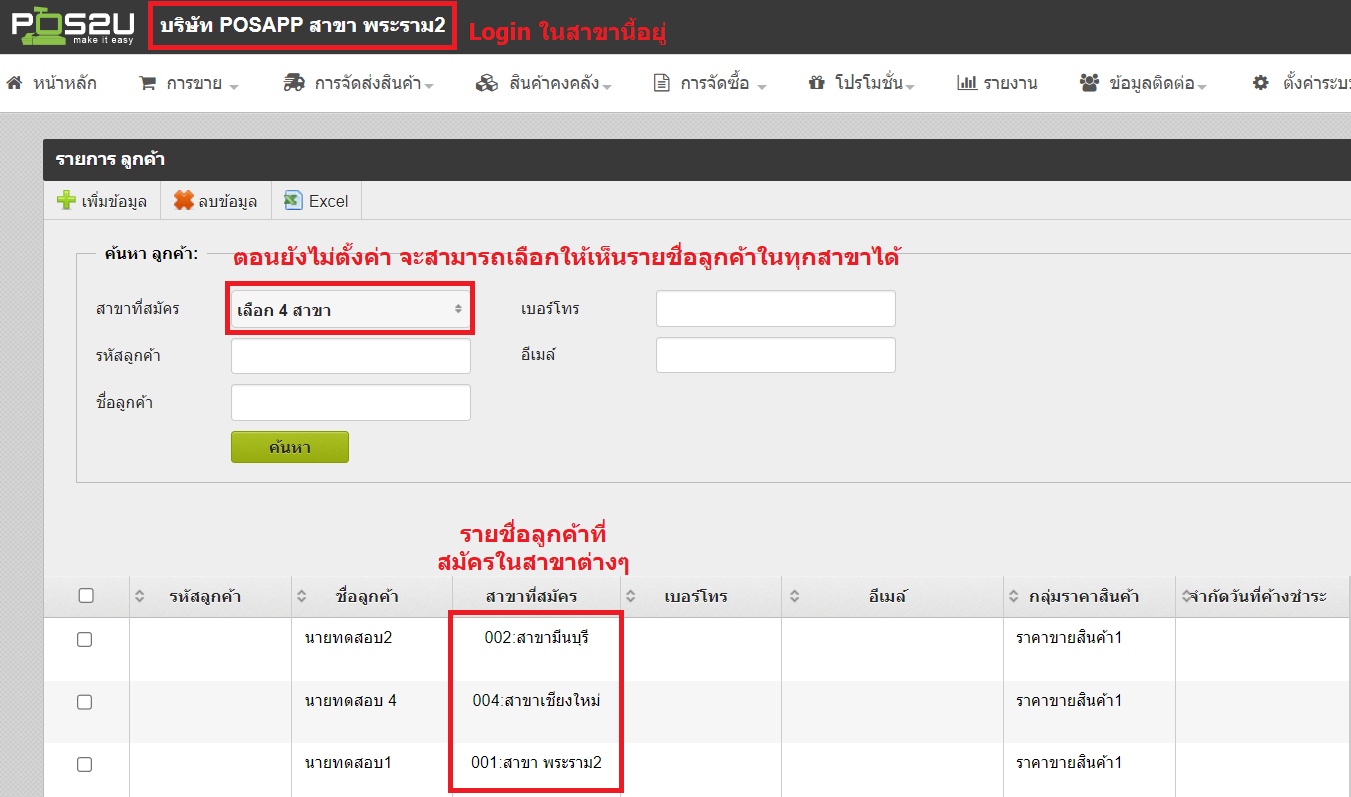
Task: Click the green plus add data icon
Action: (66, 201)
